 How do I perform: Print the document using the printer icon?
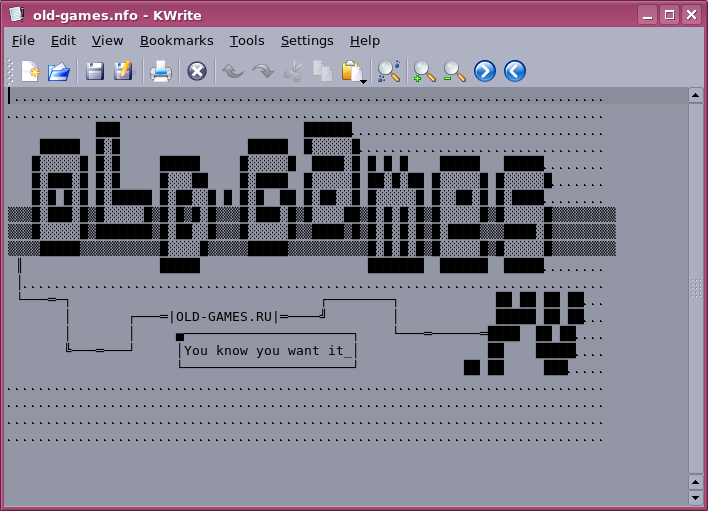click(x=161, y=71)
